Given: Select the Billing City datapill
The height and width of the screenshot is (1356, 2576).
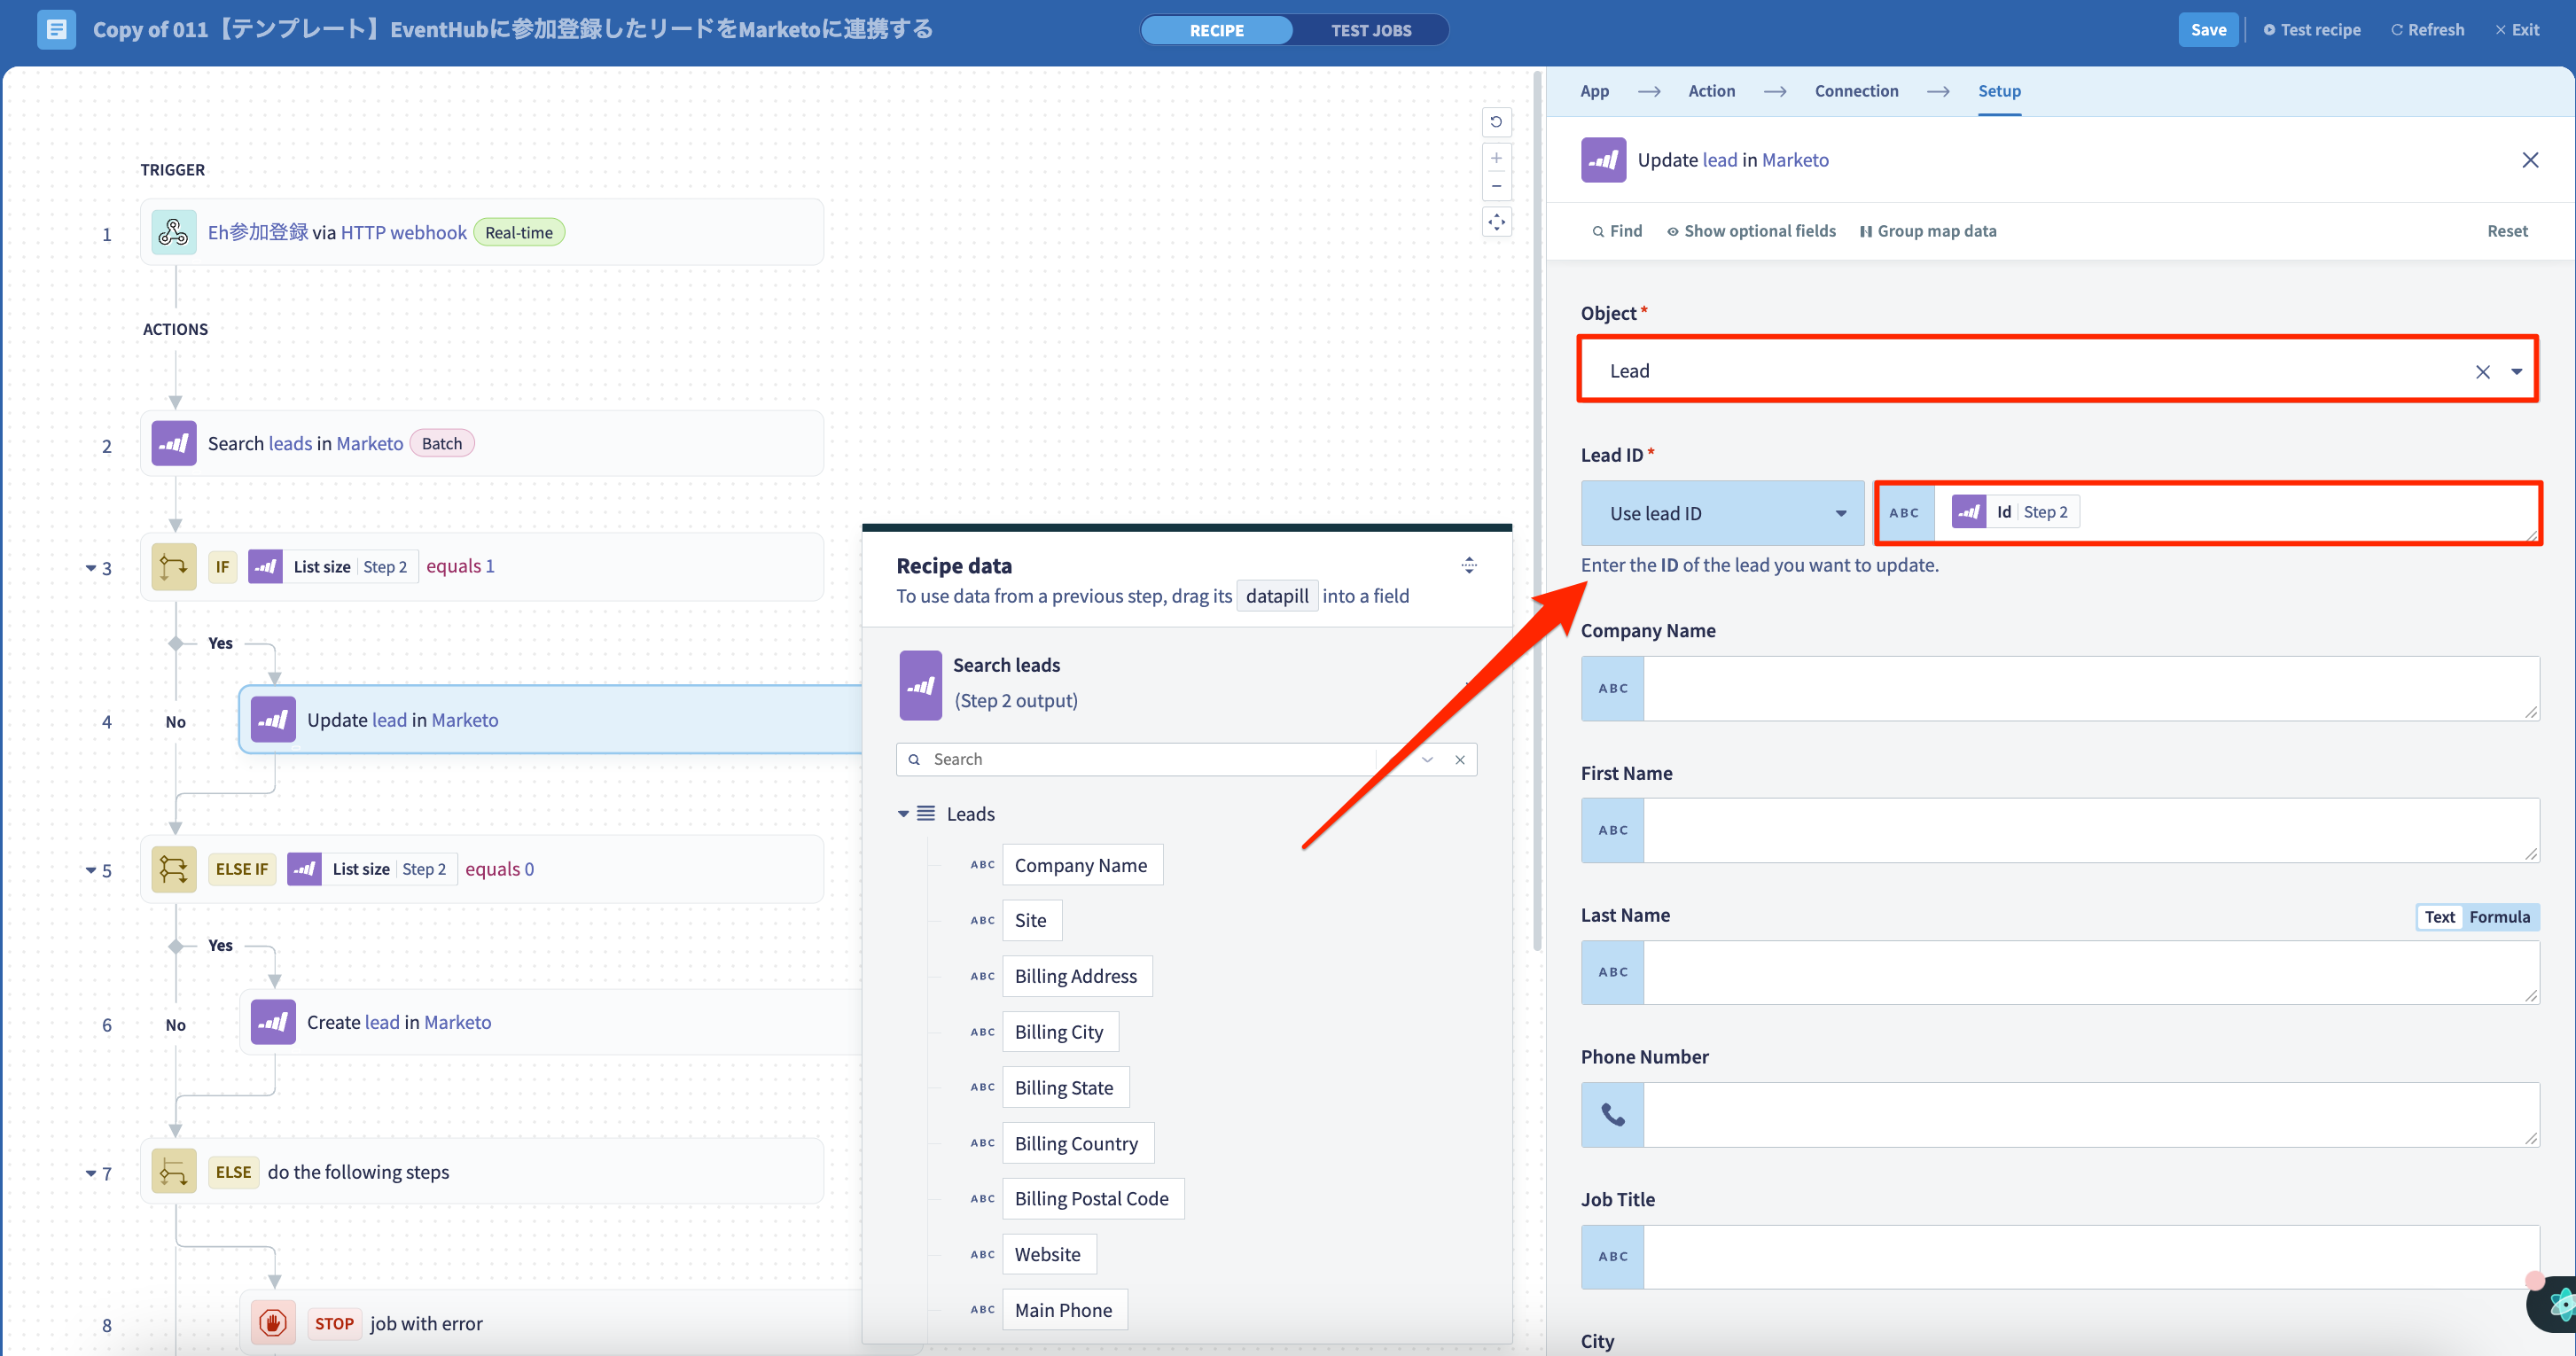Looking at the screenshot, I should click(x=1060, y=1032).
